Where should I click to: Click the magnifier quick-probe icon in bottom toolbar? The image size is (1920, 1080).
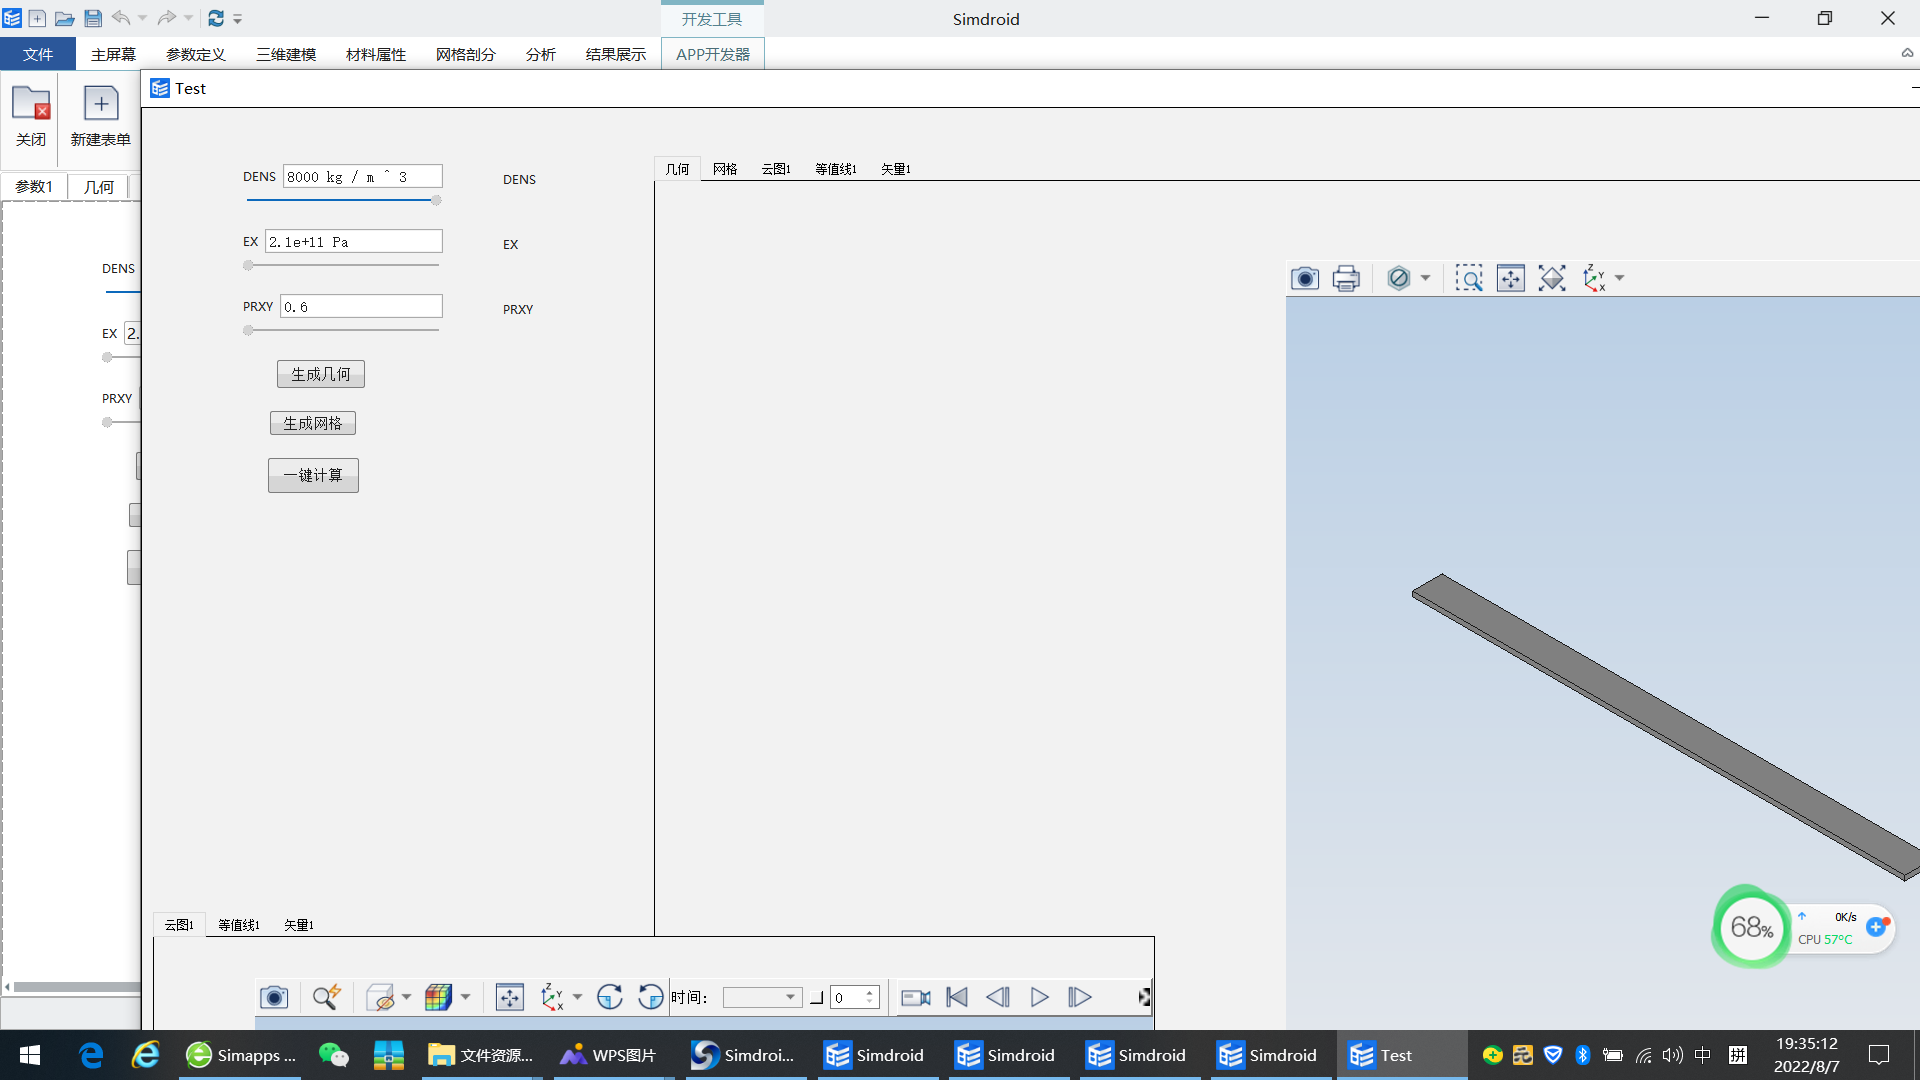click(x=327, y=997)
